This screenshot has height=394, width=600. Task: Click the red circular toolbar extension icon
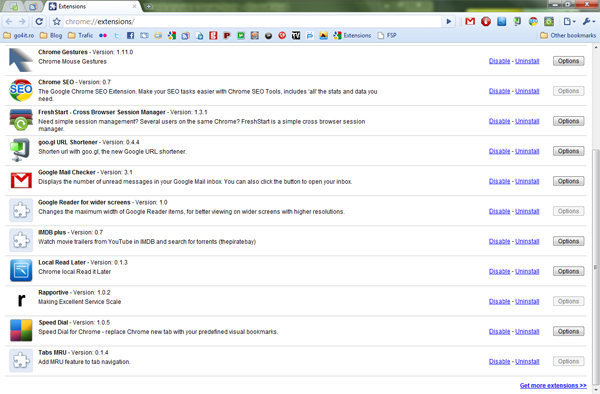pyautogui.click(x=486, y=22)
